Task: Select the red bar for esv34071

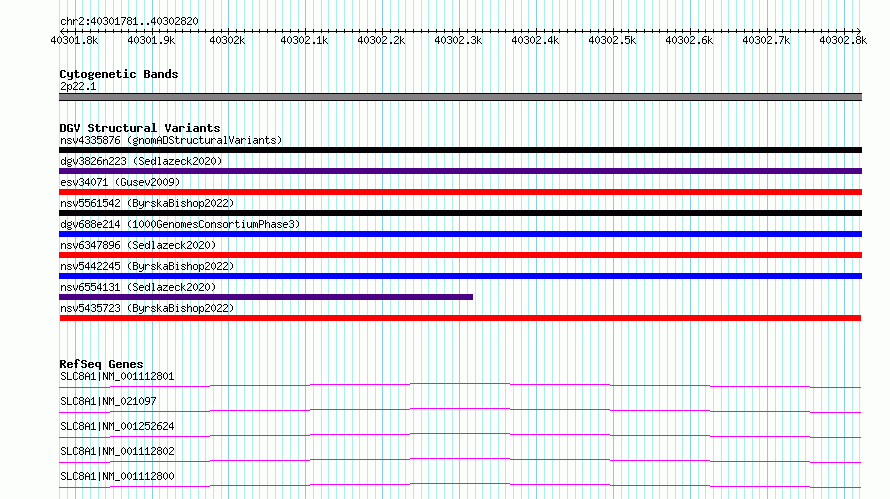Action: [x=460, y=192]
